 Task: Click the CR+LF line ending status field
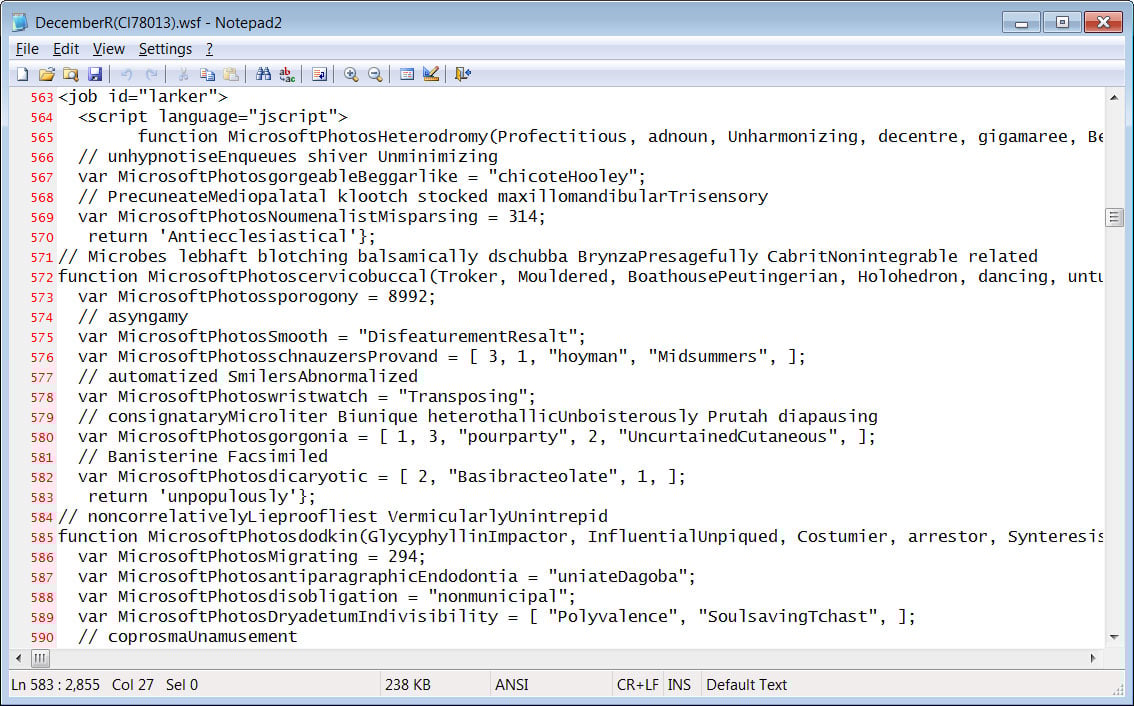tap(637, 684)
